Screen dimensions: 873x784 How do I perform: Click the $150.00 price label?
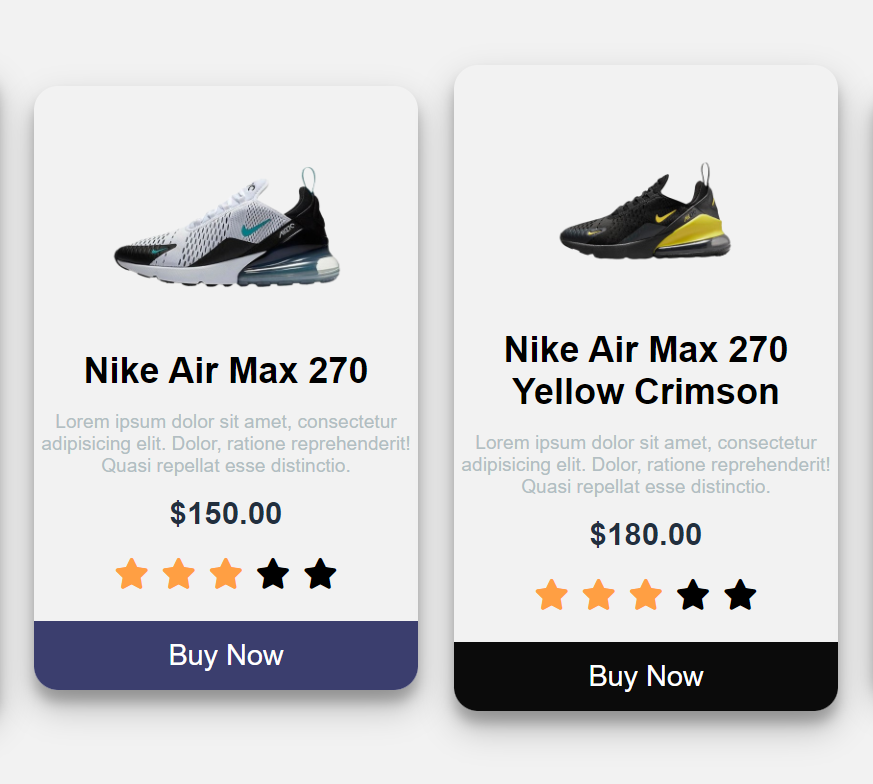226,513
